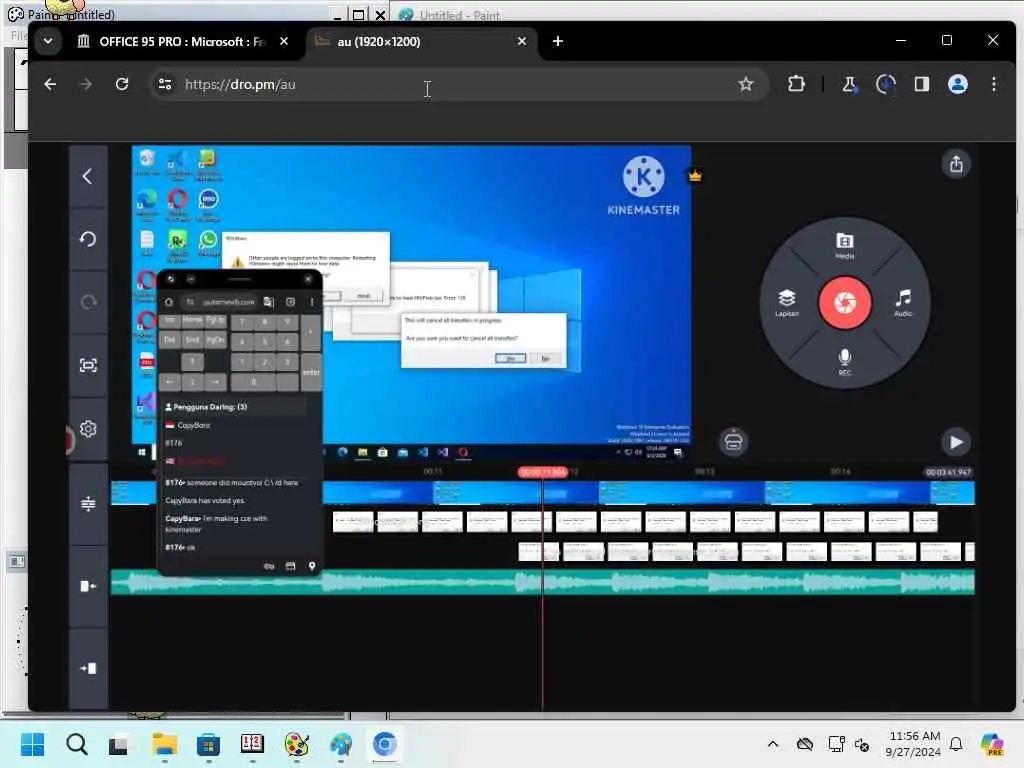The image size is (1024, 768).
Task: Open the Windows Start menu
Action: pyautogui.click(x=32, y=744)
